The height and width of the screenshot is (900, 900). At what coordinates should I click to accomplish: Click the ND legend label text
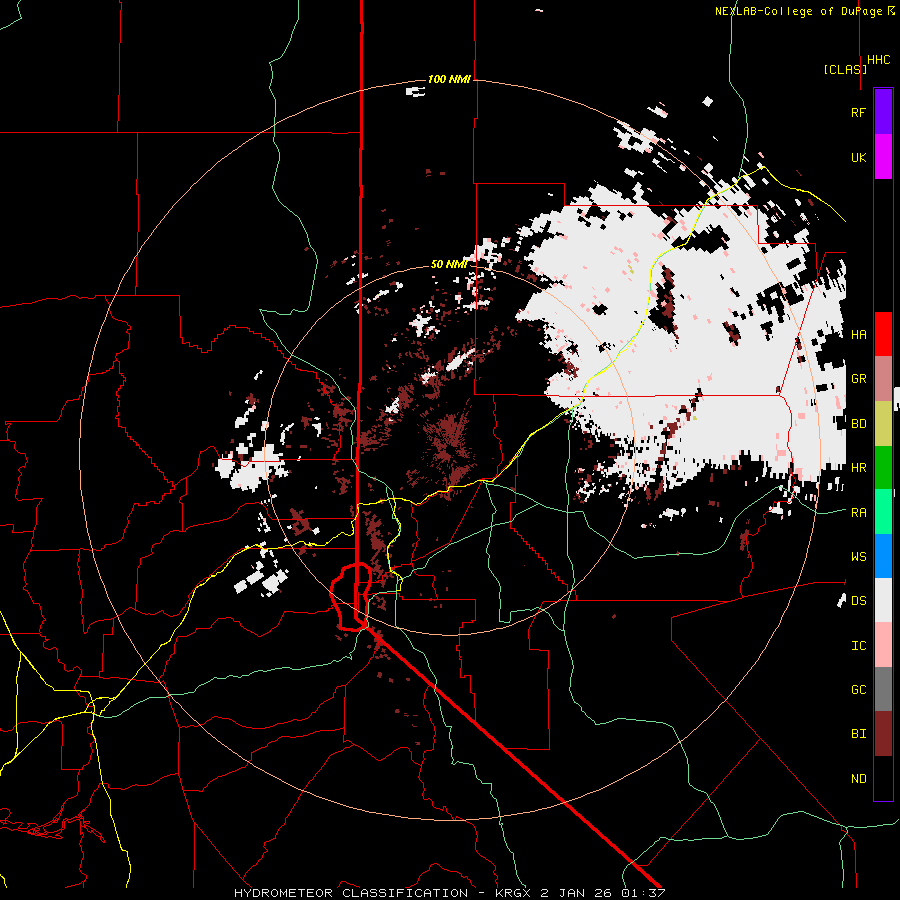coord(858,778)
